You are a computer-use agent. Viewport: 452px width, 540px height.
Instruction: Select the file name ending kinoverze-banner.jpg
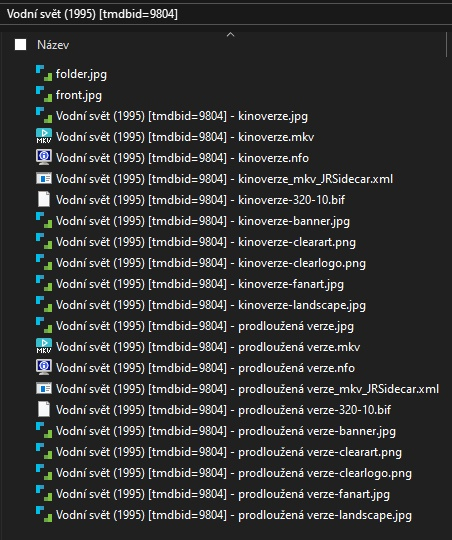(x=203, y=221)
